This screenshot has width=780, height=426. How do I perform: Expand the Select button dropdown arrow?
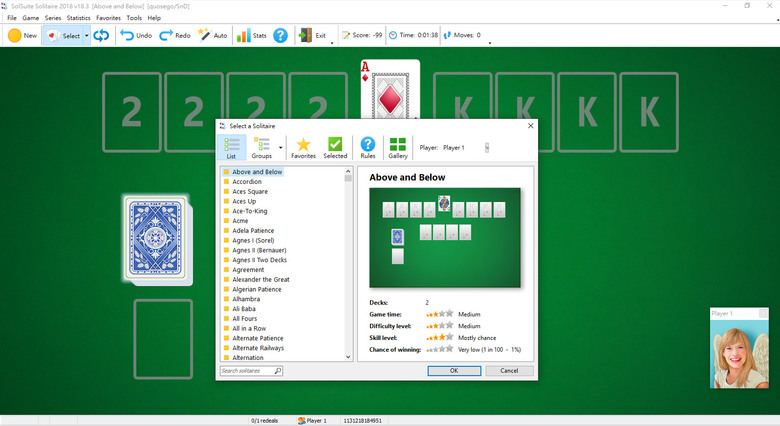pyautogui.click(x=87, y=35)
